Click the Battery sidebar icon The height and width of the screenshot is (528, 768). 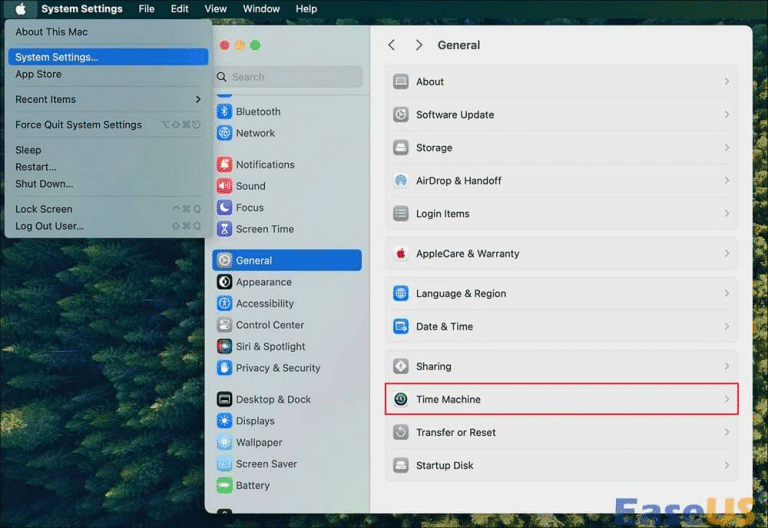[x=224, y=486]
